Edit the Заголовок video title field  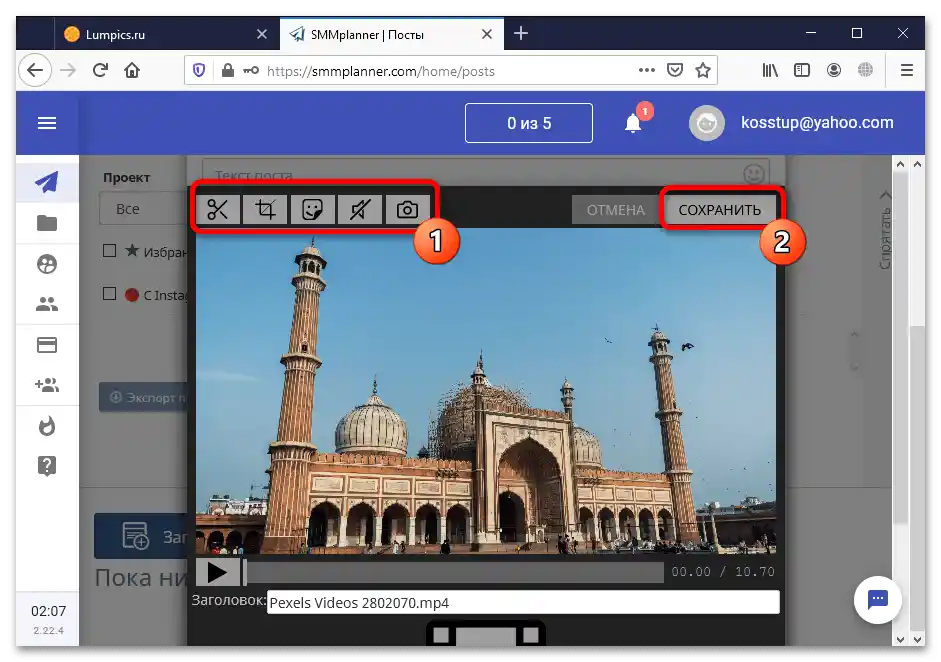click(523, 603)
